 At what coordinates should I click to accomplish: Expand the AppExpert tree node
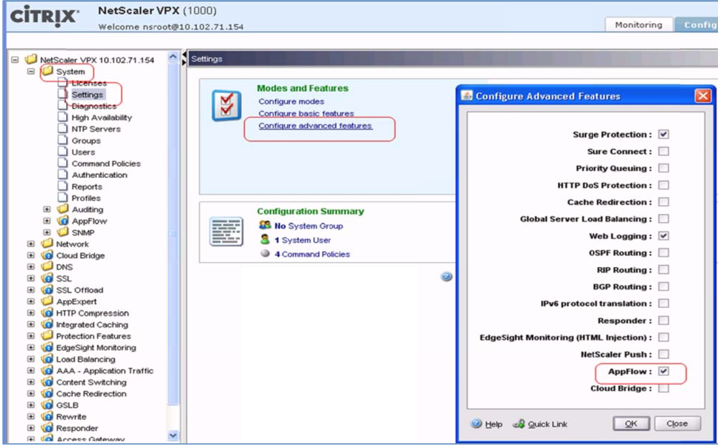point(31,301)
